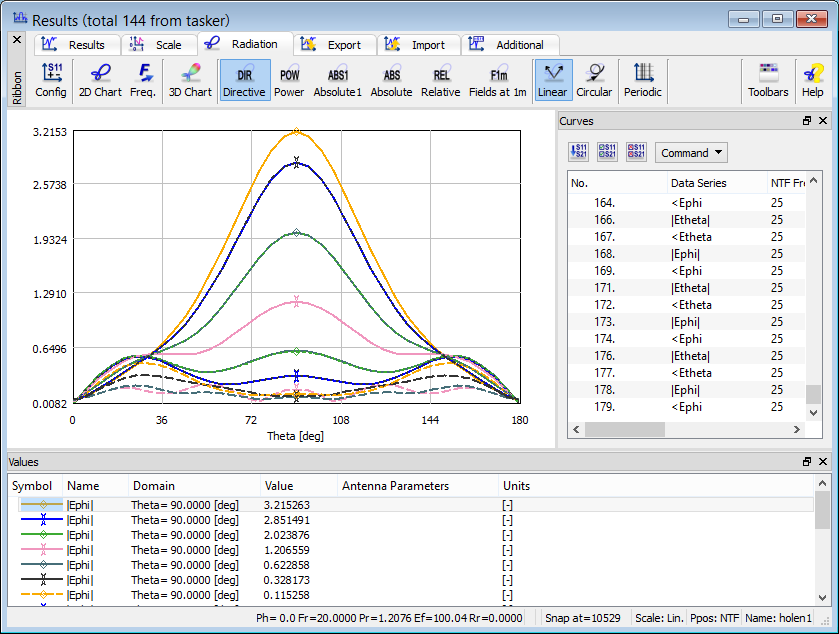Open the Toolbars icon

pos(768,80)
